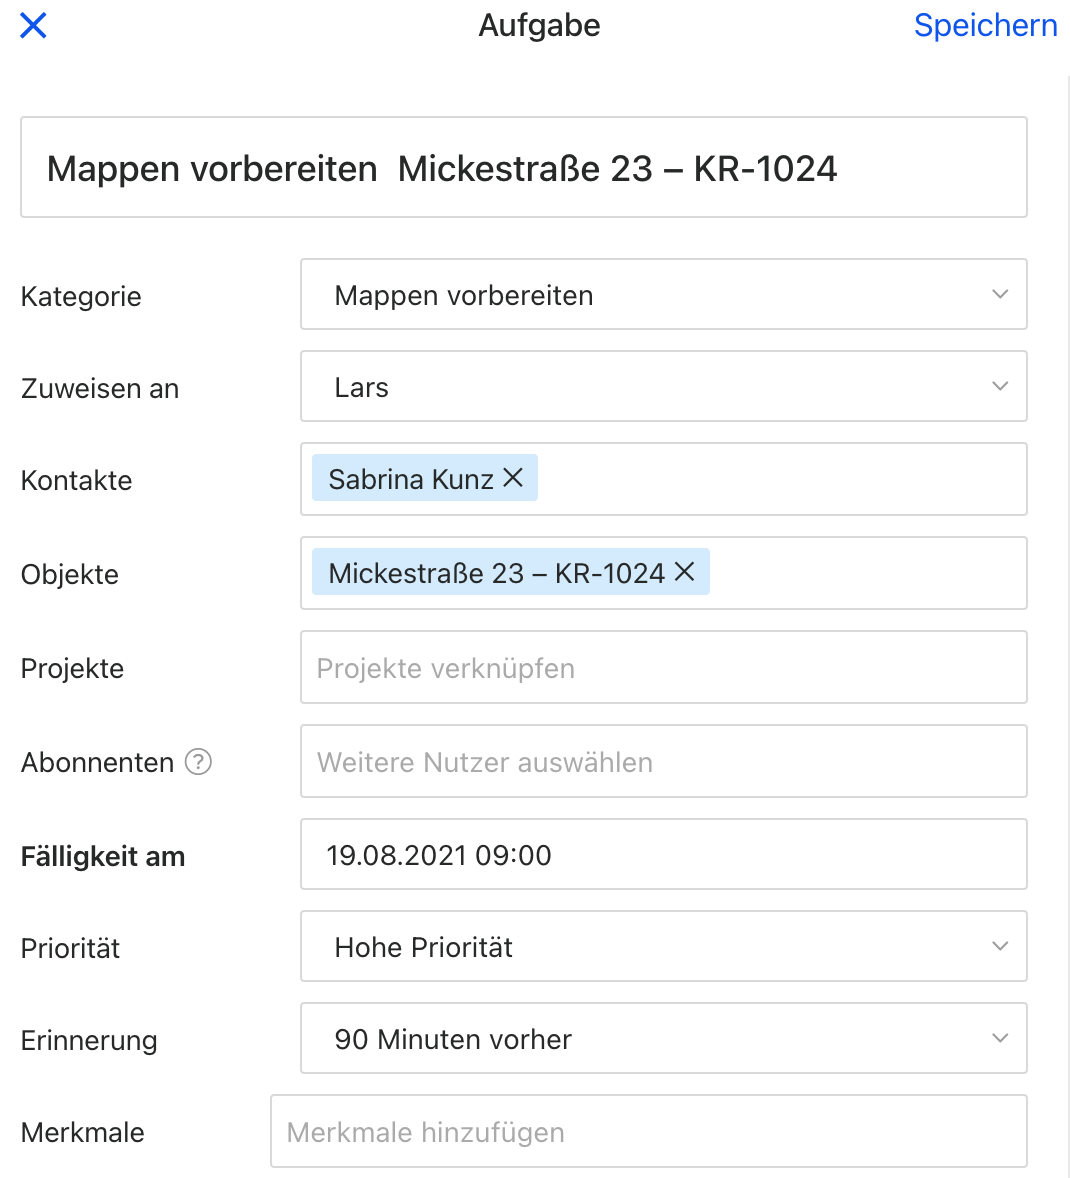
Task: Click empty area in Kontakte field
Action: click(780, 480)
